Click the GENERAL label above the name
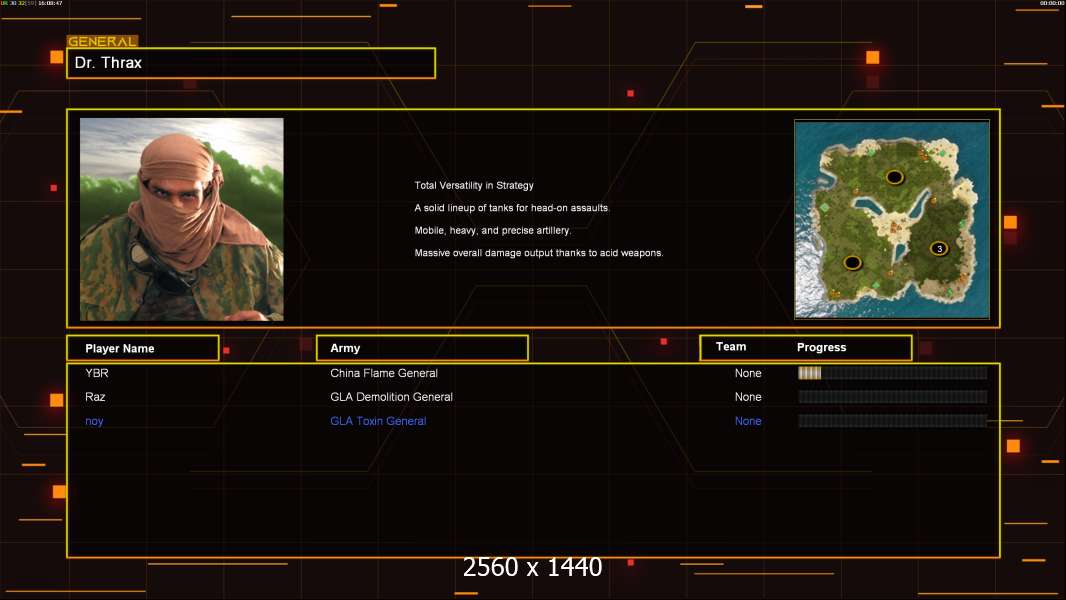 pos(102,41)
